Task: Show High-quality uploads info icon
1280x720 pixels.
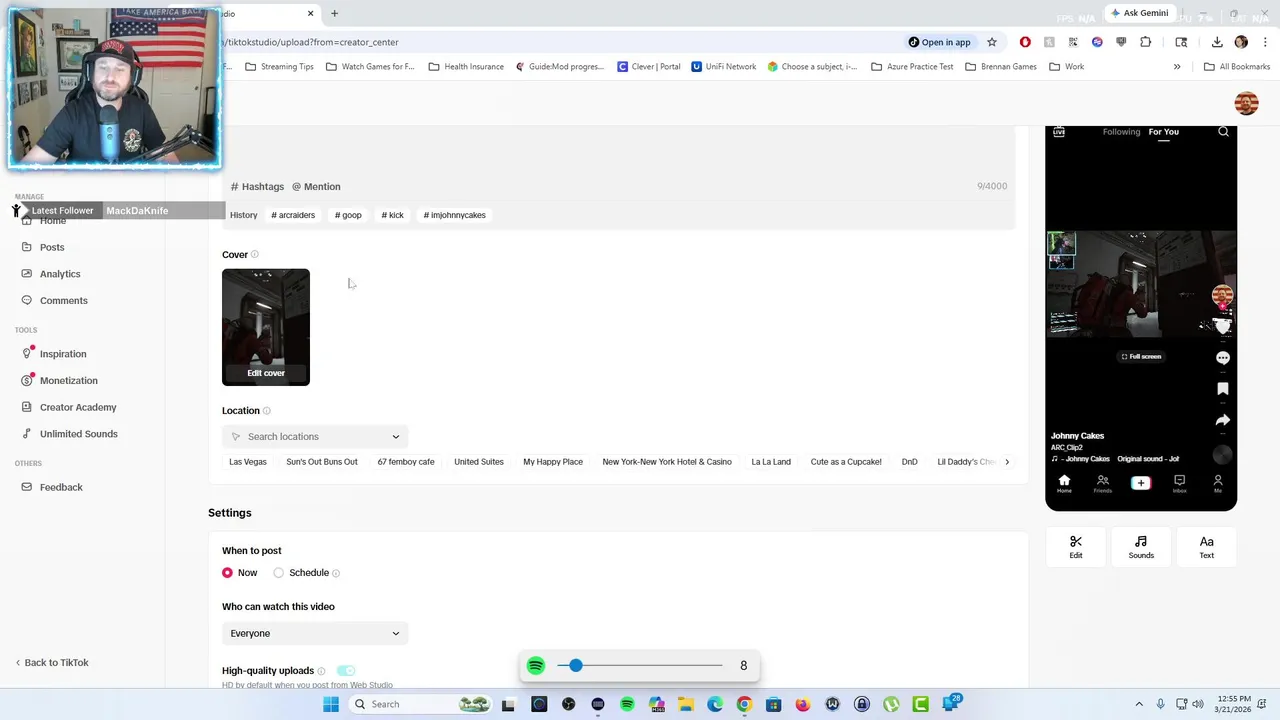Action: (x=323, y=671)
